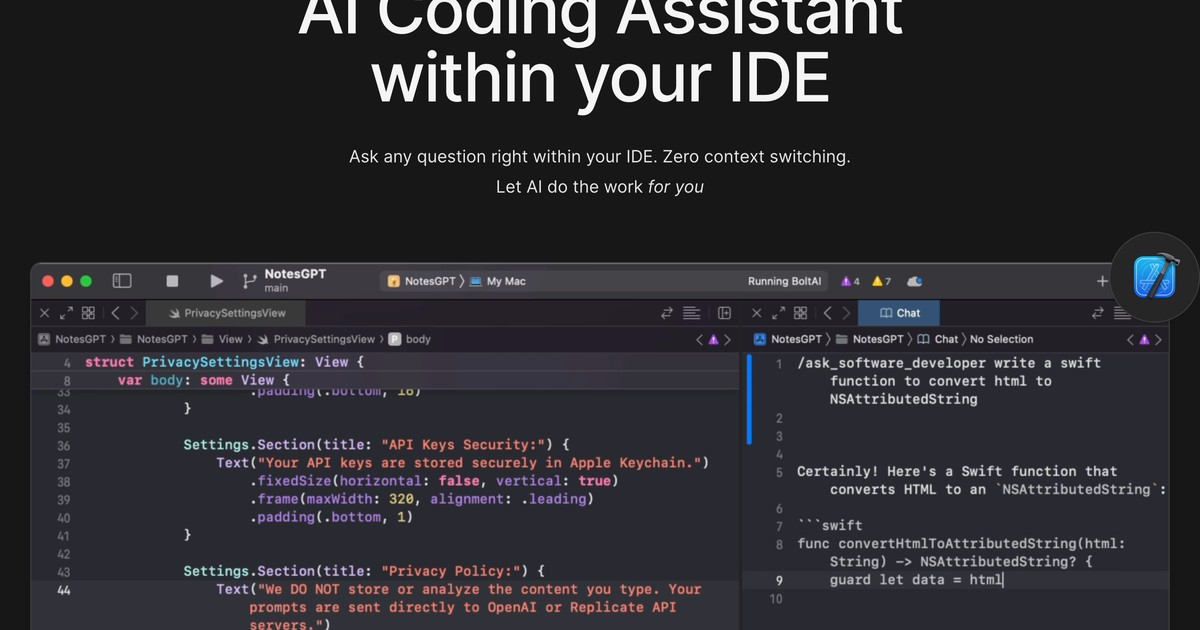
Task: Toggle the navigator sidebar in Xcode toolbar
Action: 122,281
